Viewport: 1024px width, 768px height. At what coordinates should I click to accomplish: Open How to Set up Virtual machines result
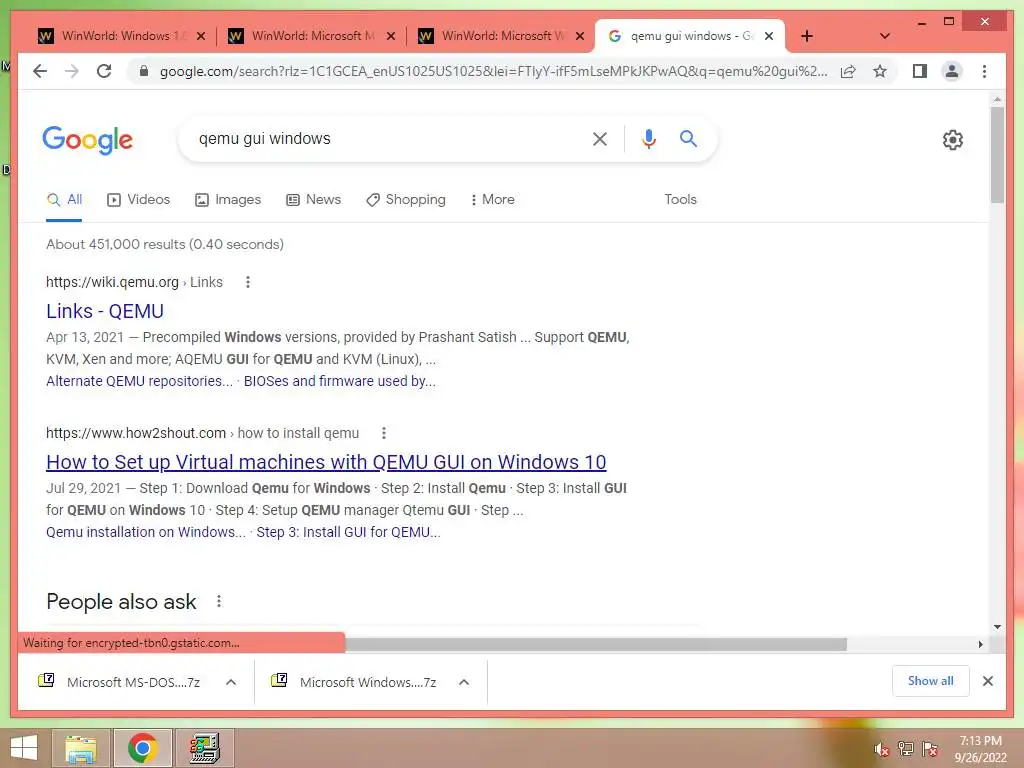pyautogui.click(x=326, y=462)
